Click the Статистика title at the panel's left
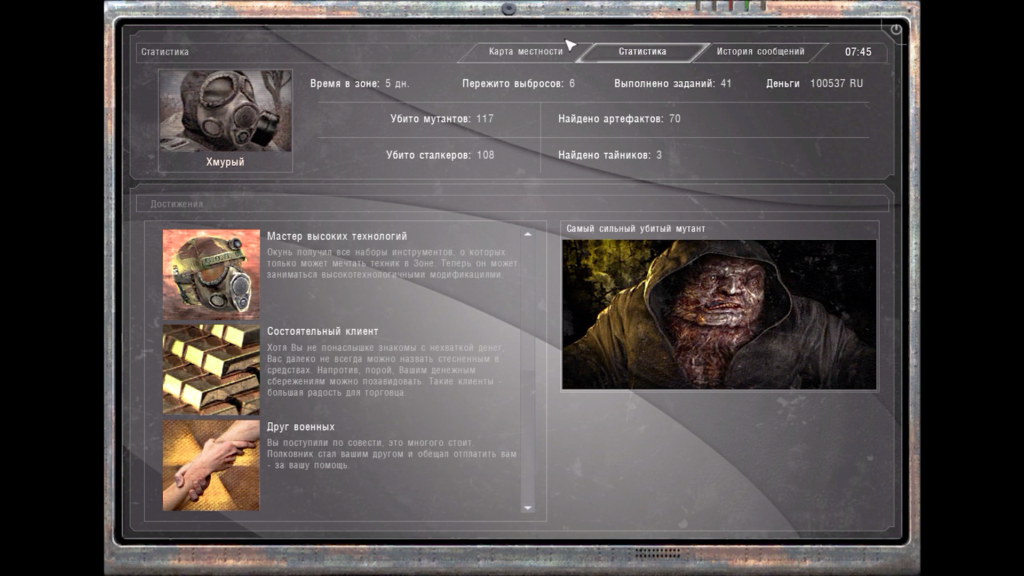The height and width of the screenshot is (576, 1024). [x=165, y=52]
